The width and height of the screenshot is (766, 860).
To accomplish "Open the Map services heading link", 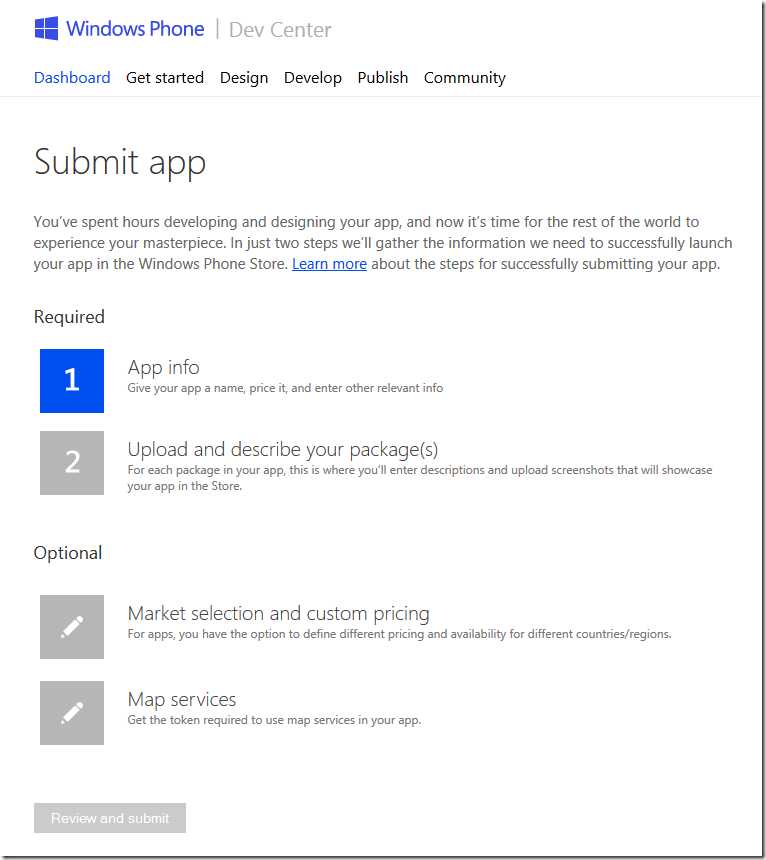I will (182, 700).
